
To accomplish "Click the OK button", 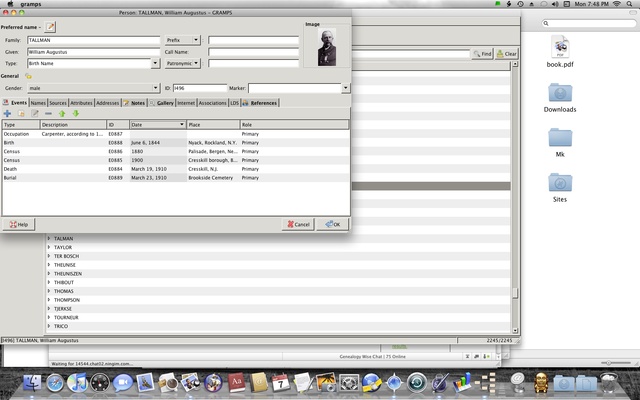I will click(x=333, y=224).
